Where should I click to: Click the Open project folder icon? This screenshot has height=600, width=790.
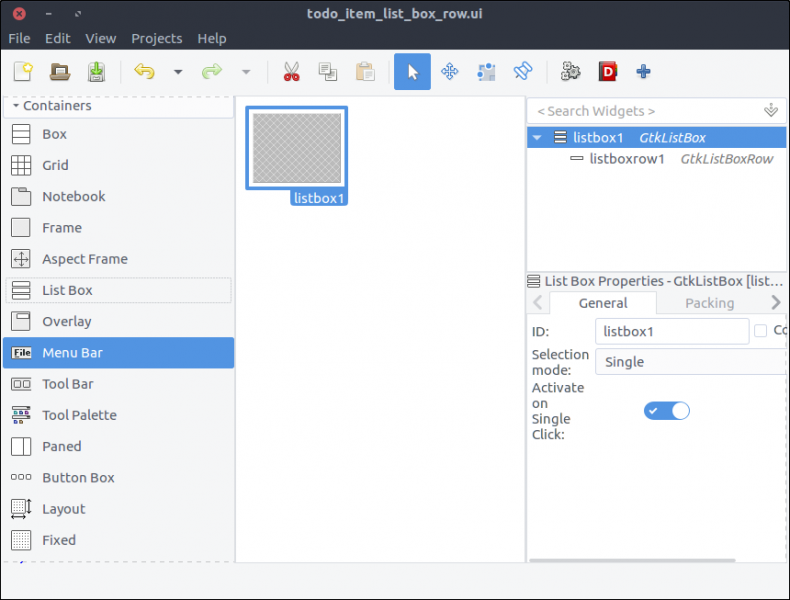coord(60,72)
